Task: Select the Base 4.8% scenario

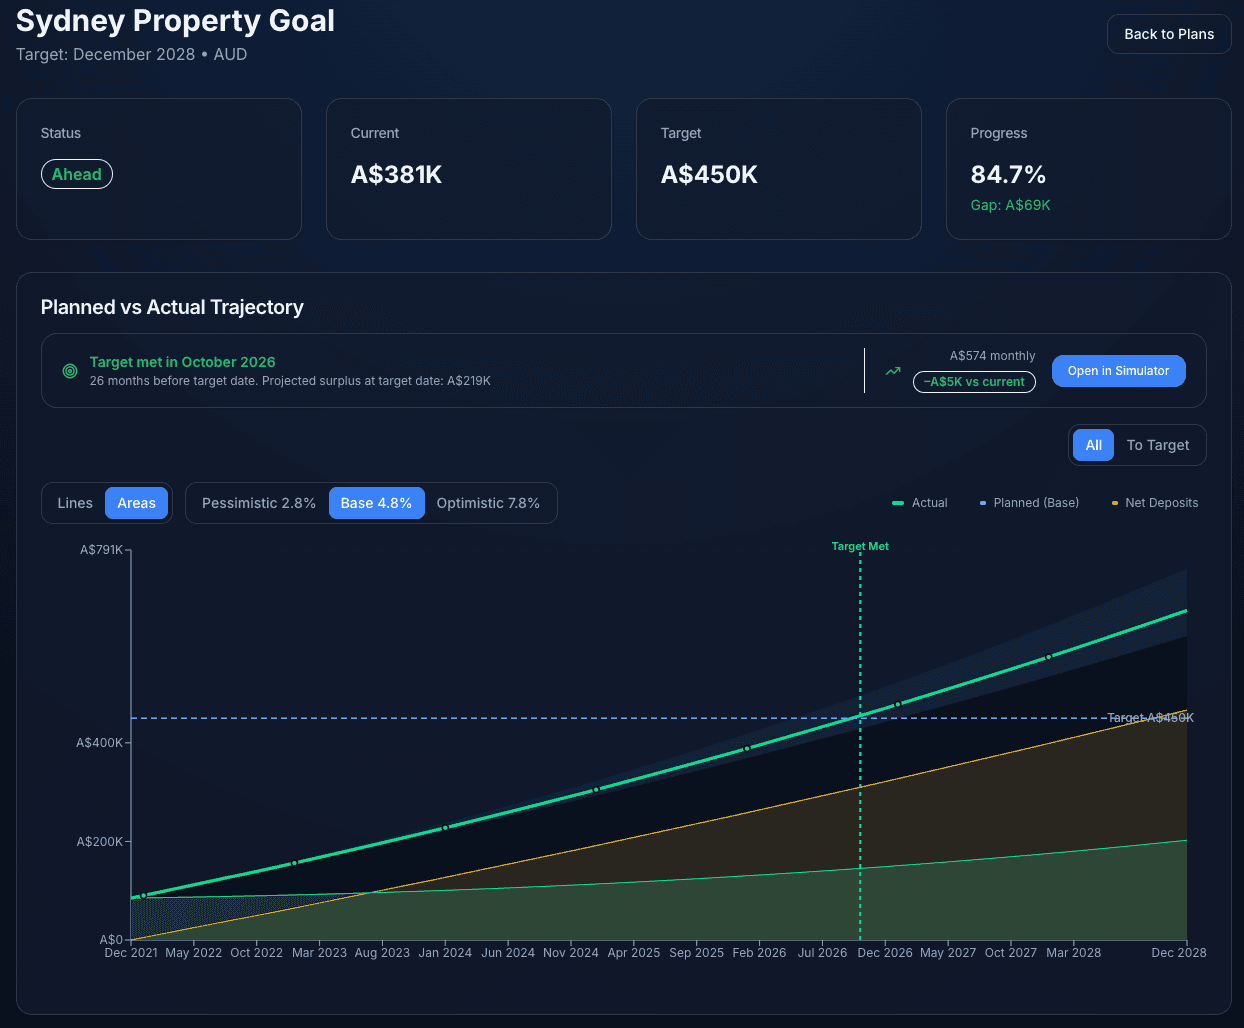Action: [376, 503]
